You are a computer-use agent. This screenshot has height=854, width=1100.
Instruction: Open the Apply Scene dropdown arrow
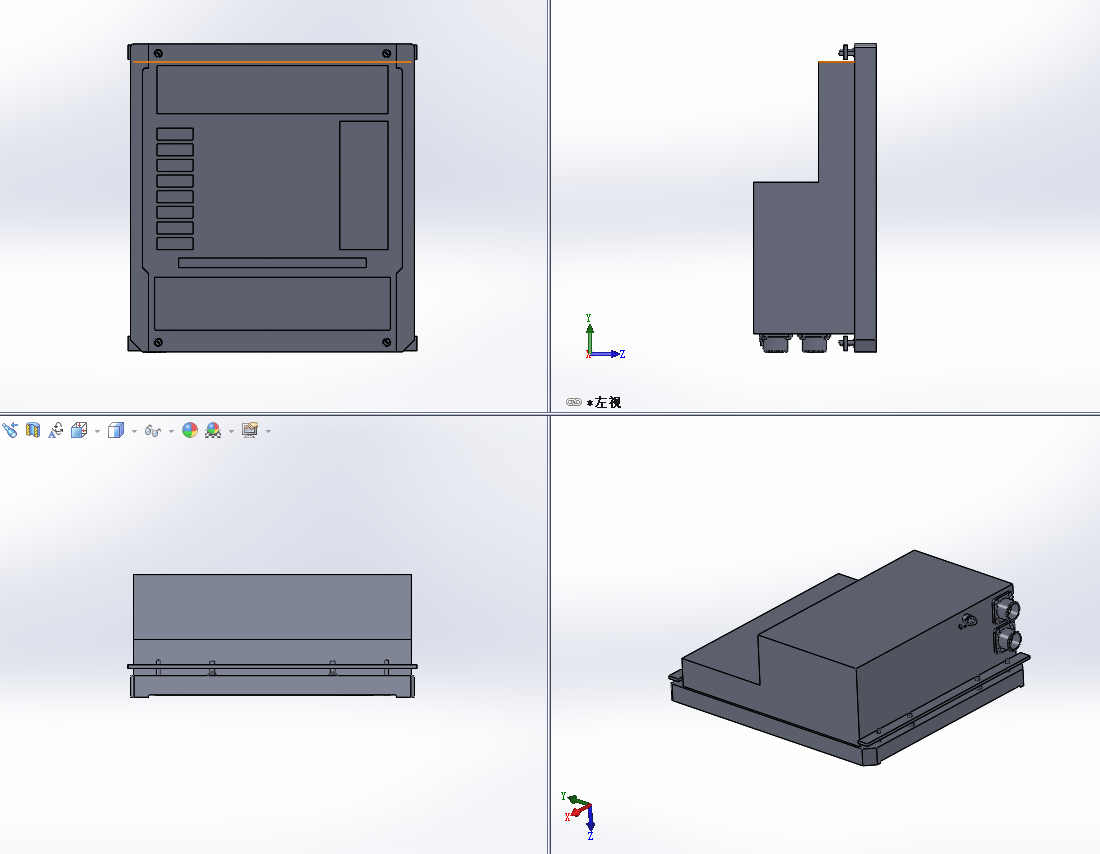pyautogui.click(x=232, y=431)
